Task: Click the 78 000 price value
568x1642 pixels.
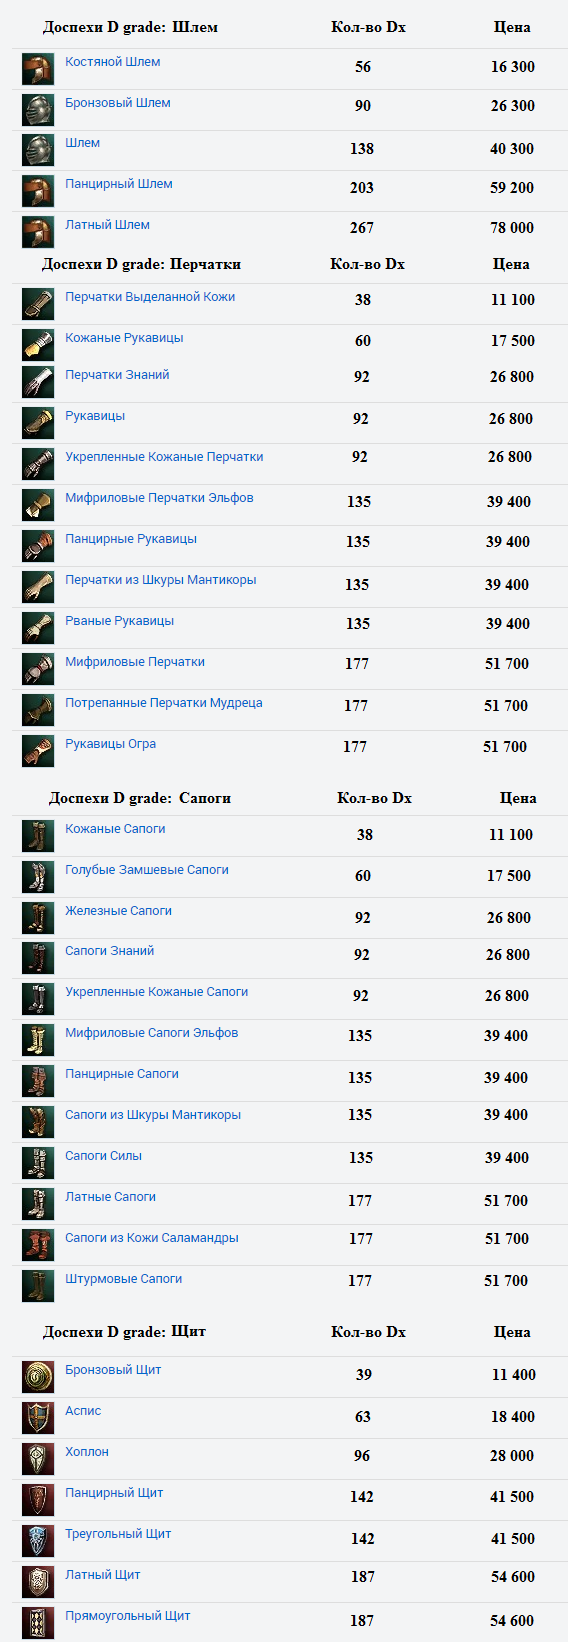Action: pyautogui.click(x=512, y=228)
